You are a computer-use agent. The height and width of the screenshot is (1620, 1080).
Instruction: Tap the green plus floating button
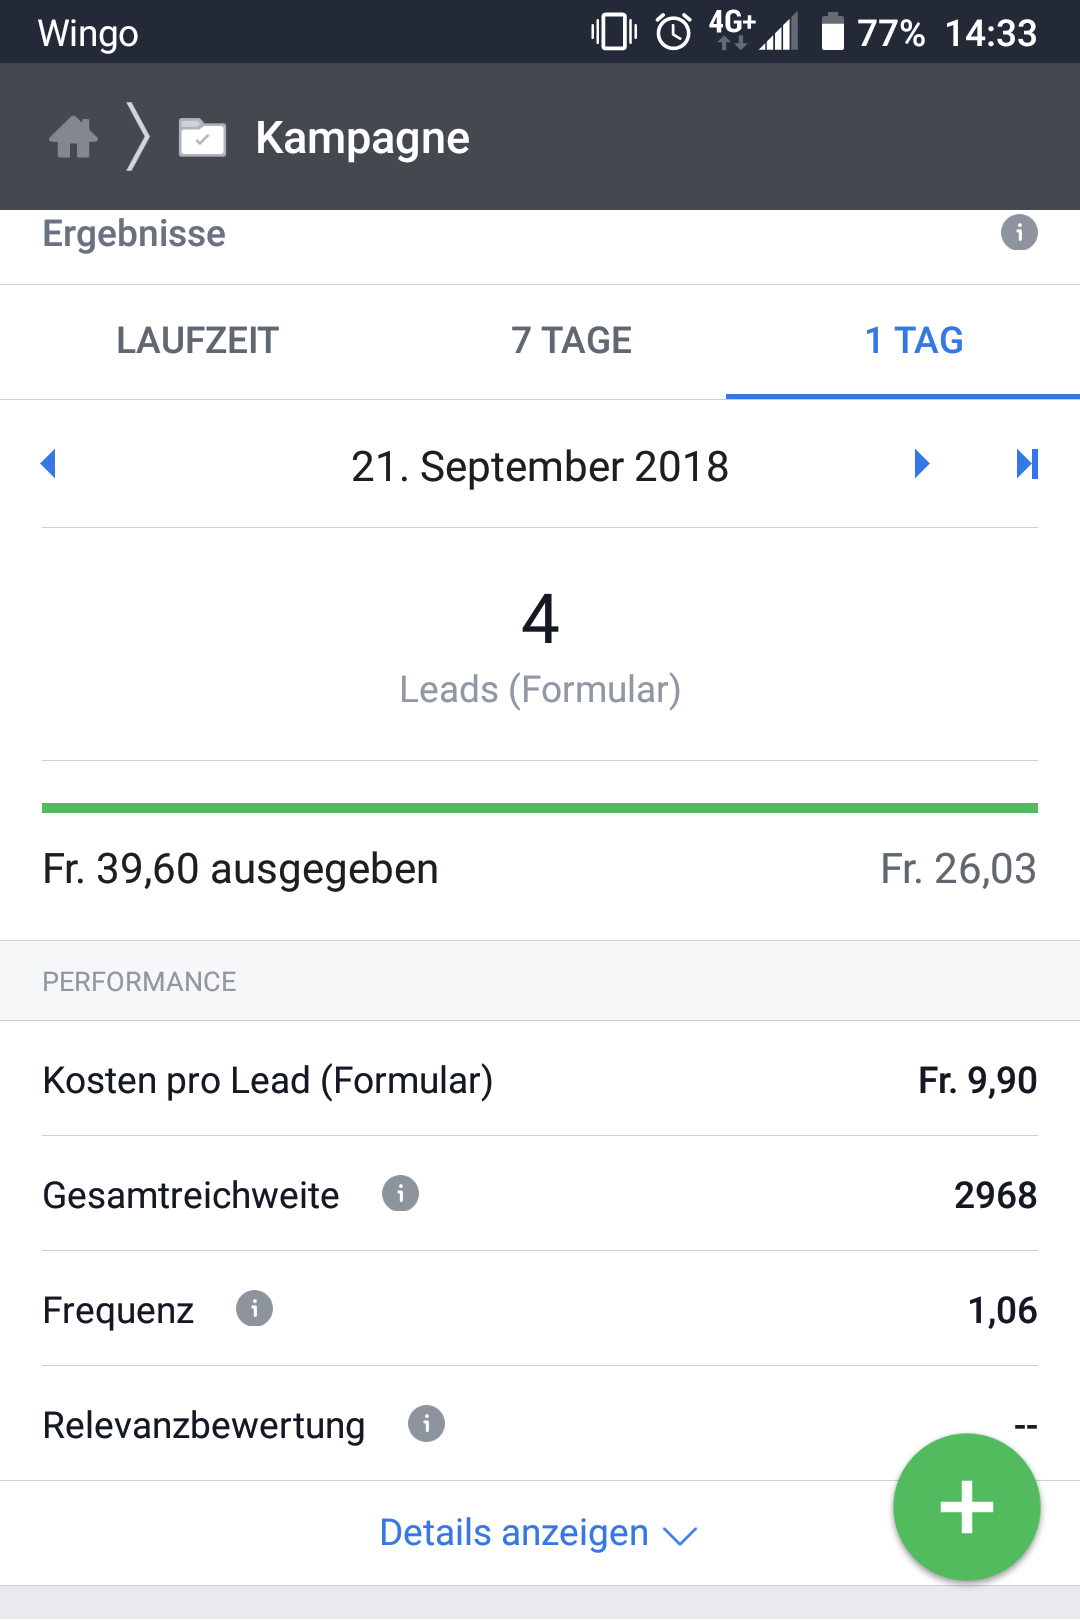pos(967,1507)
